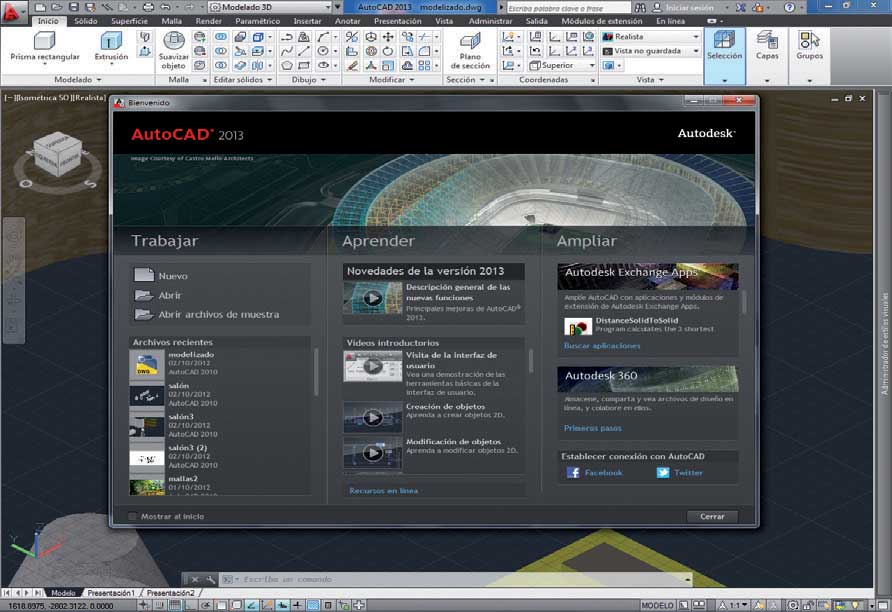Screen dimensions: 892x612
Task: Open the Grupos panel button
Action: point(810,56)
